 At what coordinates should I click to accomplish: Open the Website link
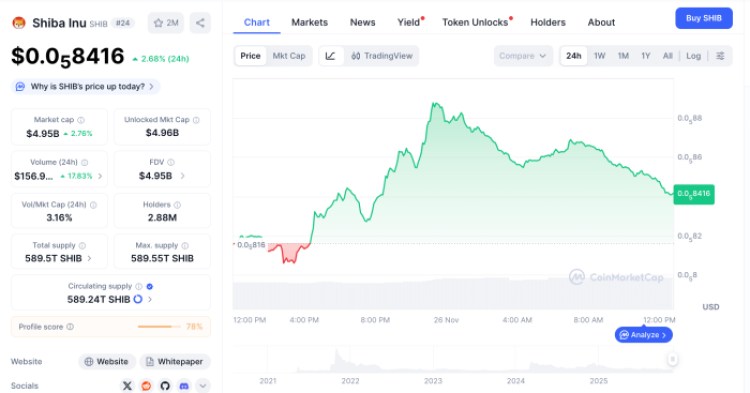pyautogui.click(x=107, y=362)
